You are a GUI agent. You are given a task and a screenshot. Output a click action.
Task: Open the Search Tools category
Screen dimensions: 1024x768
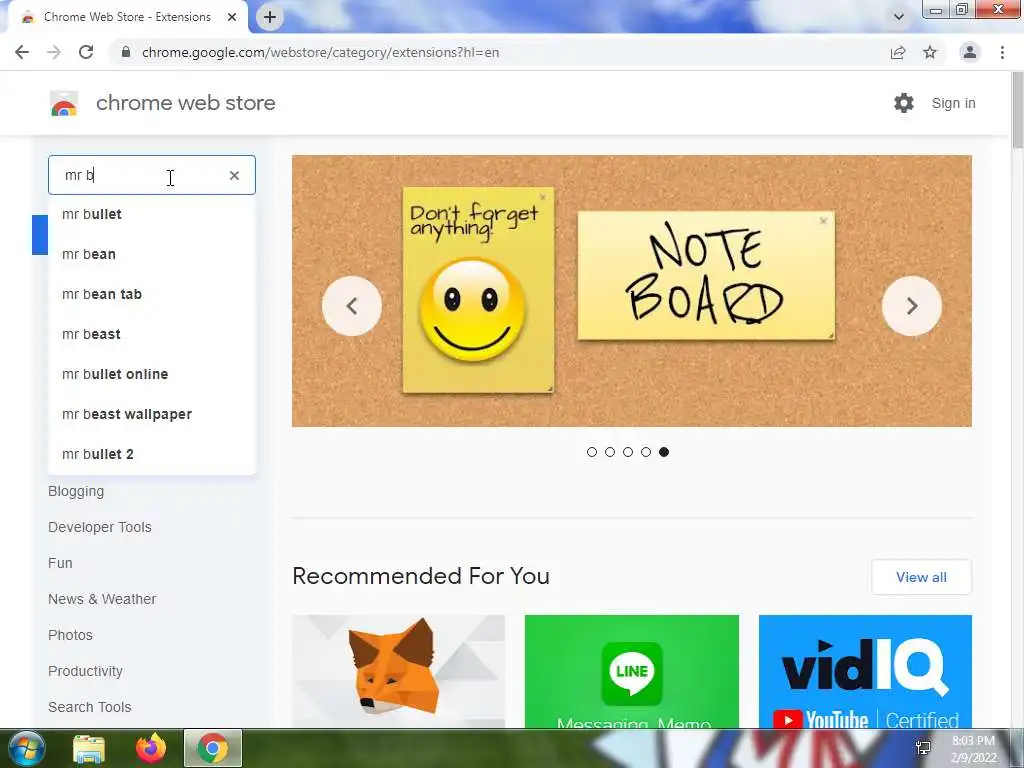pos(89,707)
